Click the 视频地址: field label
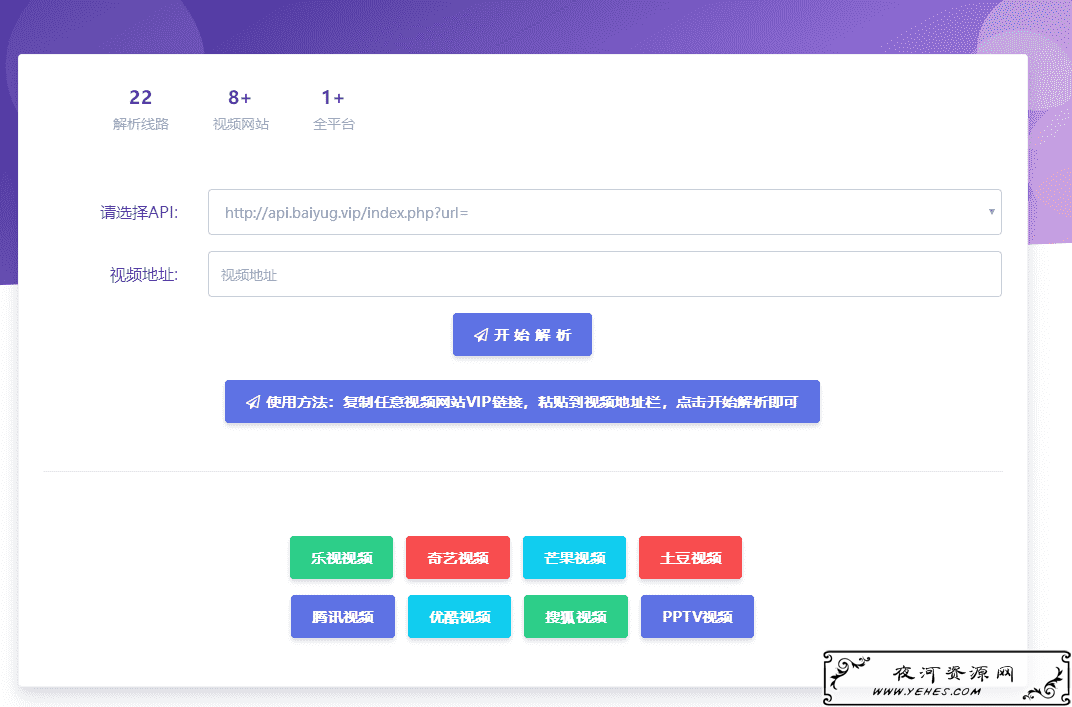 point(144,274)
